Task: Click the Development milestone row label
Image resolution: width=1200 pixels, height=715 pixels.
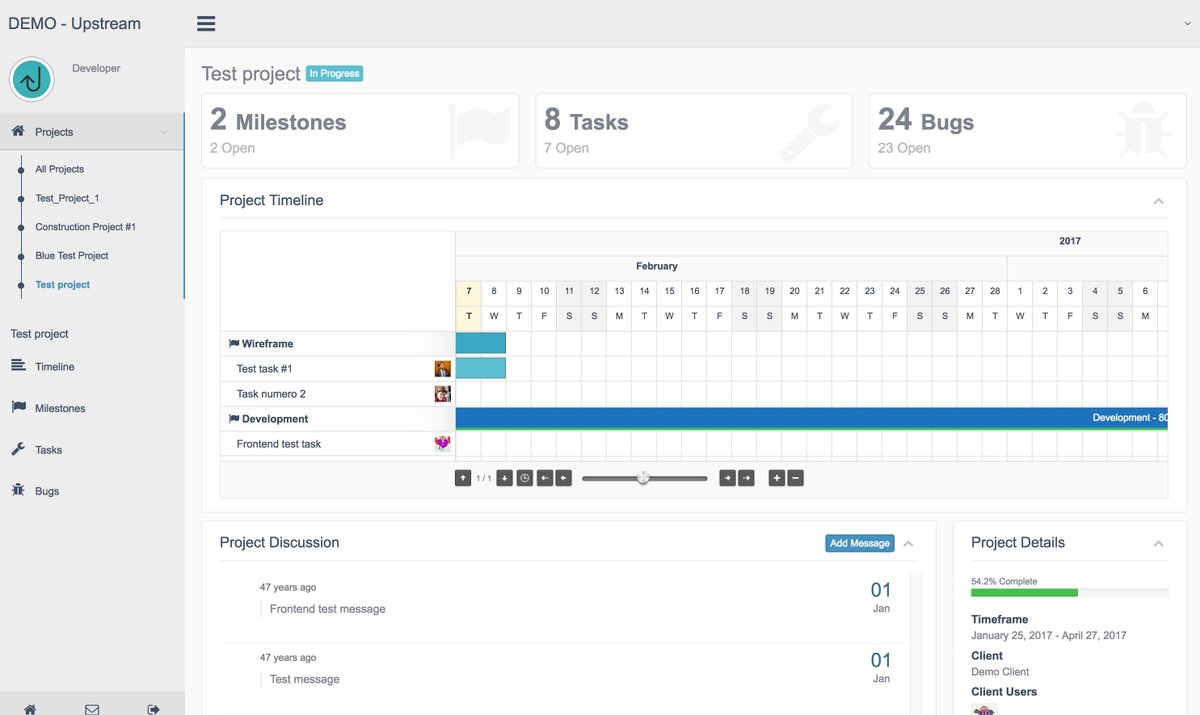Action: pyautogui.click(x=275, y=419)
